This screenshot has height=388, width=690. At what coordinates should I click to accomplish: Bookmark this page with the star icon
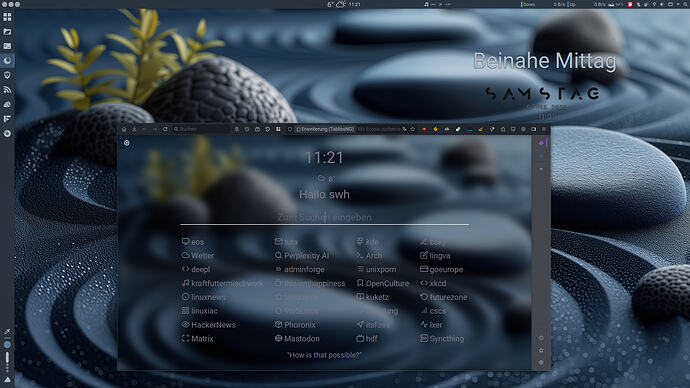tap(413, 129)
